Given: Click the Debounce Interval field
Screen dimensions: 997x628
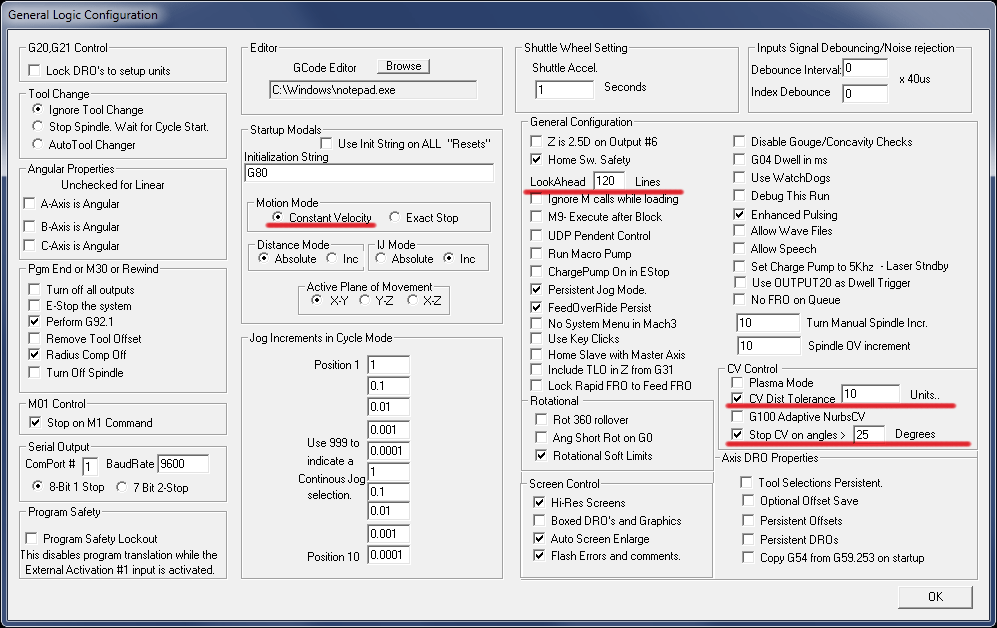Looking at the screenshot, I should 865,68.
